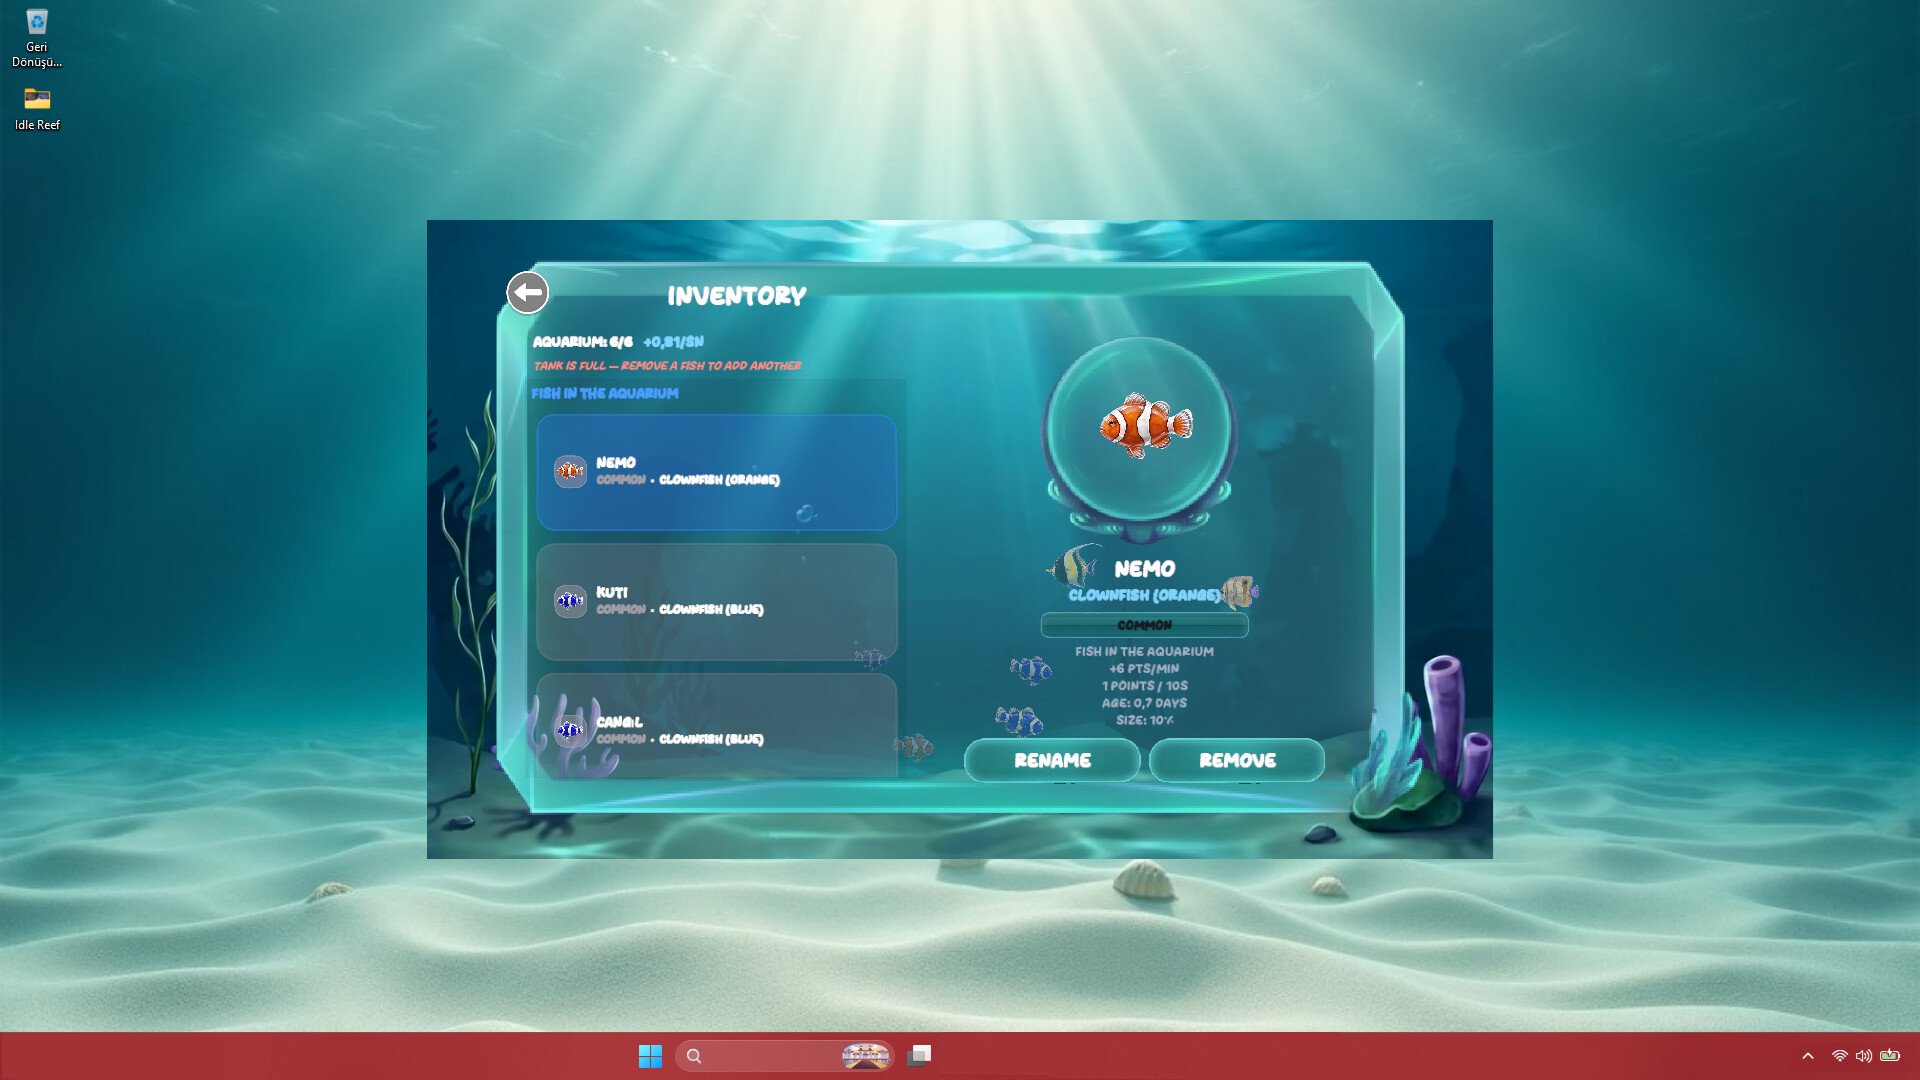Image resolution: width=1920 pixels, height=1080 pixels.
Task: Click Kuti's blue clownfish thumbnail icon
Action: [570, 601]
